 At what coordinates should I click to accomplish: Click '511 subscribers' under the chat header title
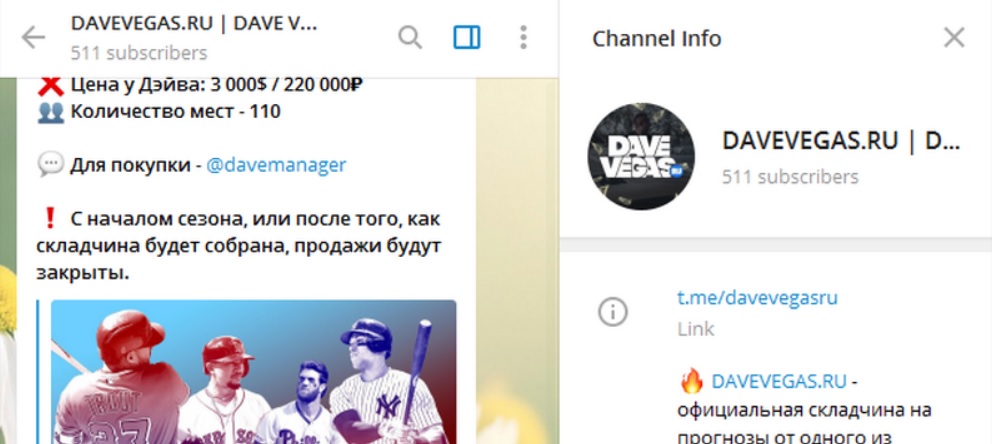pos(139,52)
